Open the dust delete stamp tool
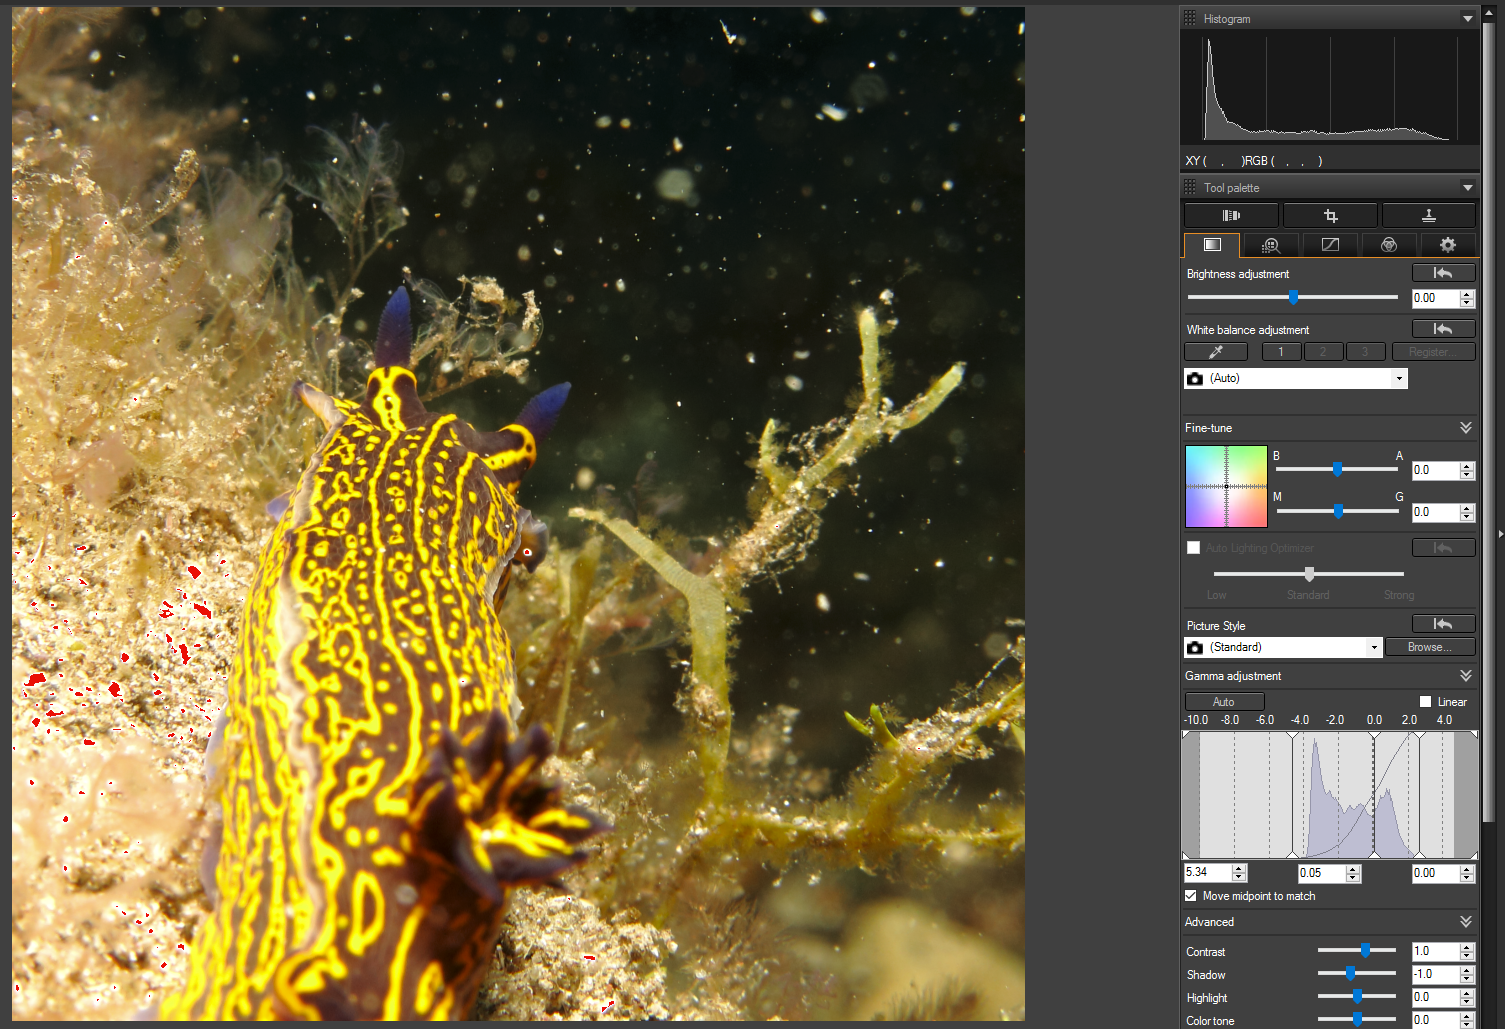The image size is (1505, 1029). coord(1428,216)
